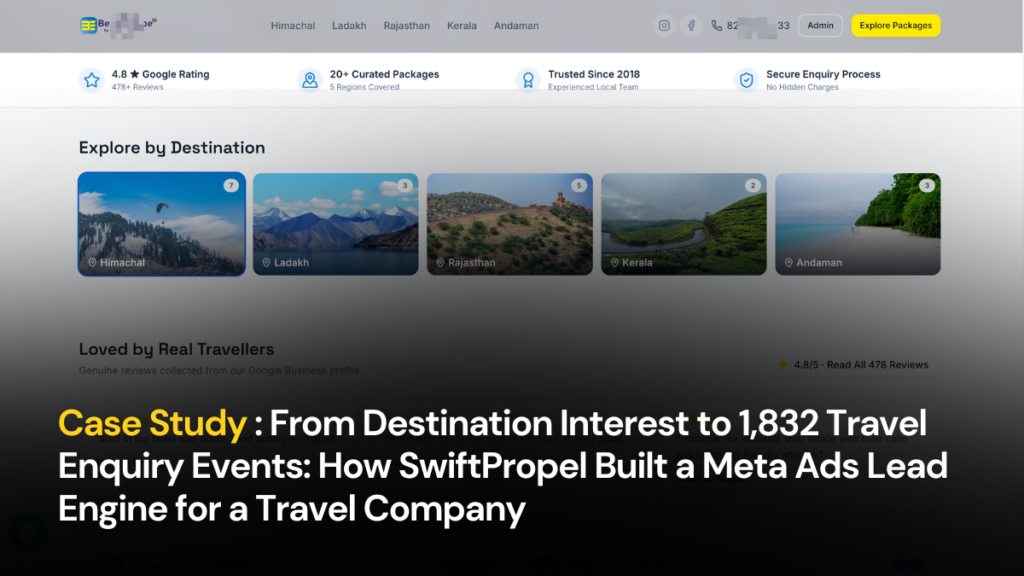This screenshot has height=576, width=1024.
Task: Click the Admin button
Action: coord(820,25)
